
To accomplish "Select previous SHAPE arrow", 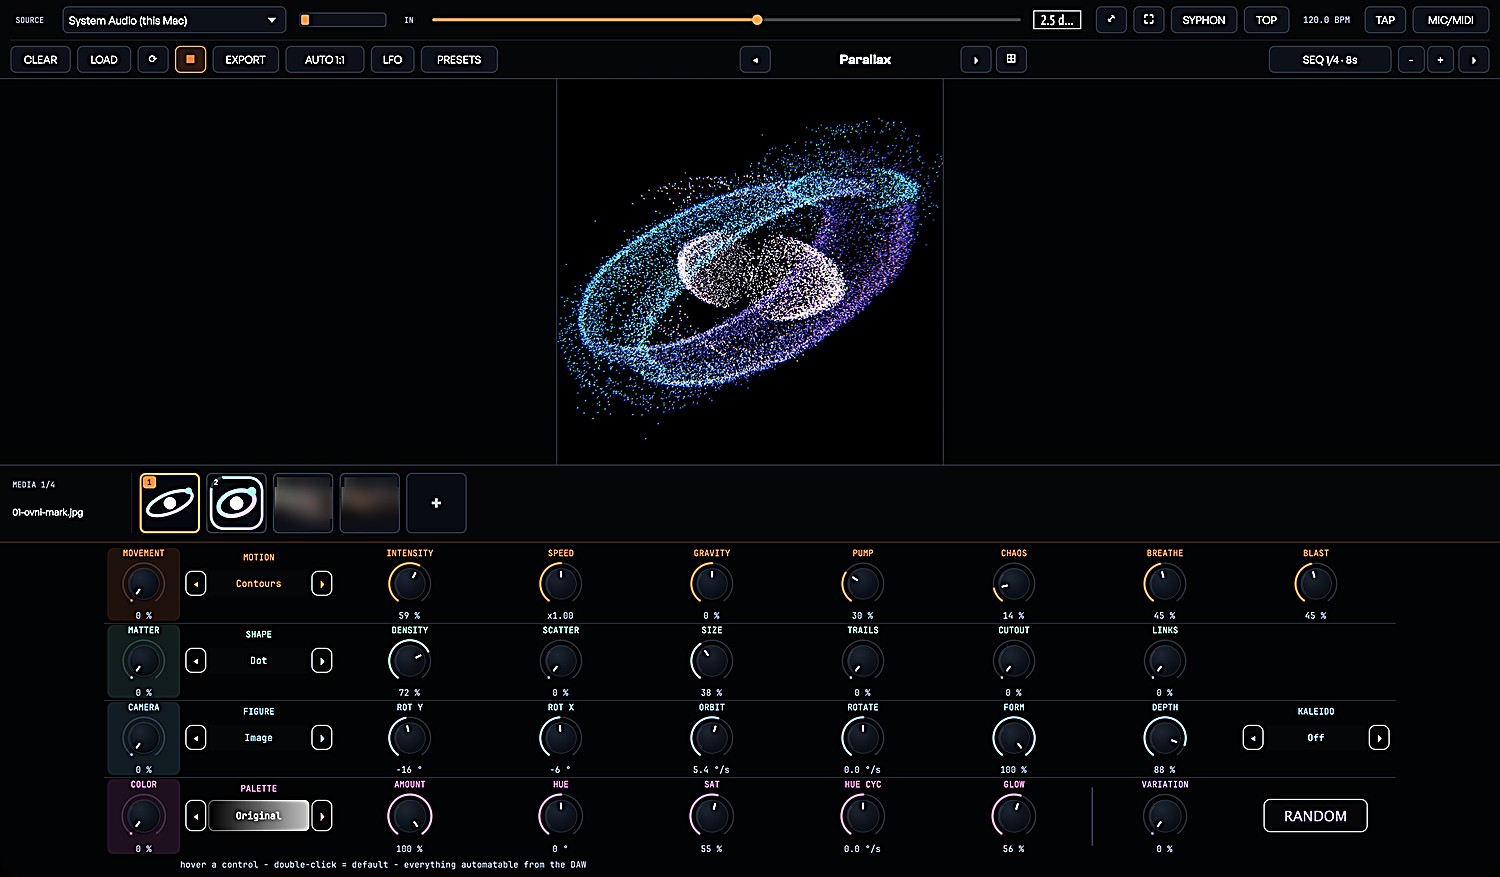I will pos(196,661).
